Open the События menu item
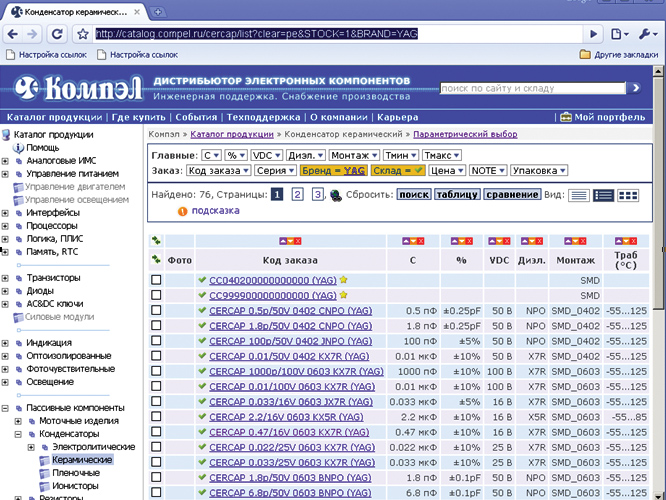The width and height of the screenshot is (666, 500). (196, 117)
